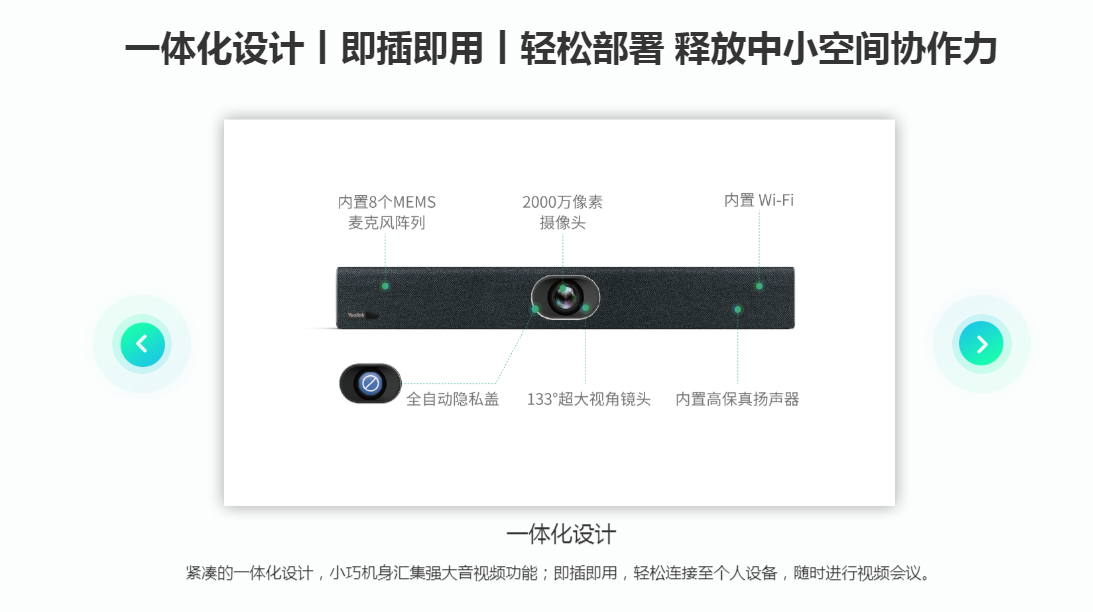
Task: Click the product description paragraph text
Action: pyautogui.click(x=558, y=573)
